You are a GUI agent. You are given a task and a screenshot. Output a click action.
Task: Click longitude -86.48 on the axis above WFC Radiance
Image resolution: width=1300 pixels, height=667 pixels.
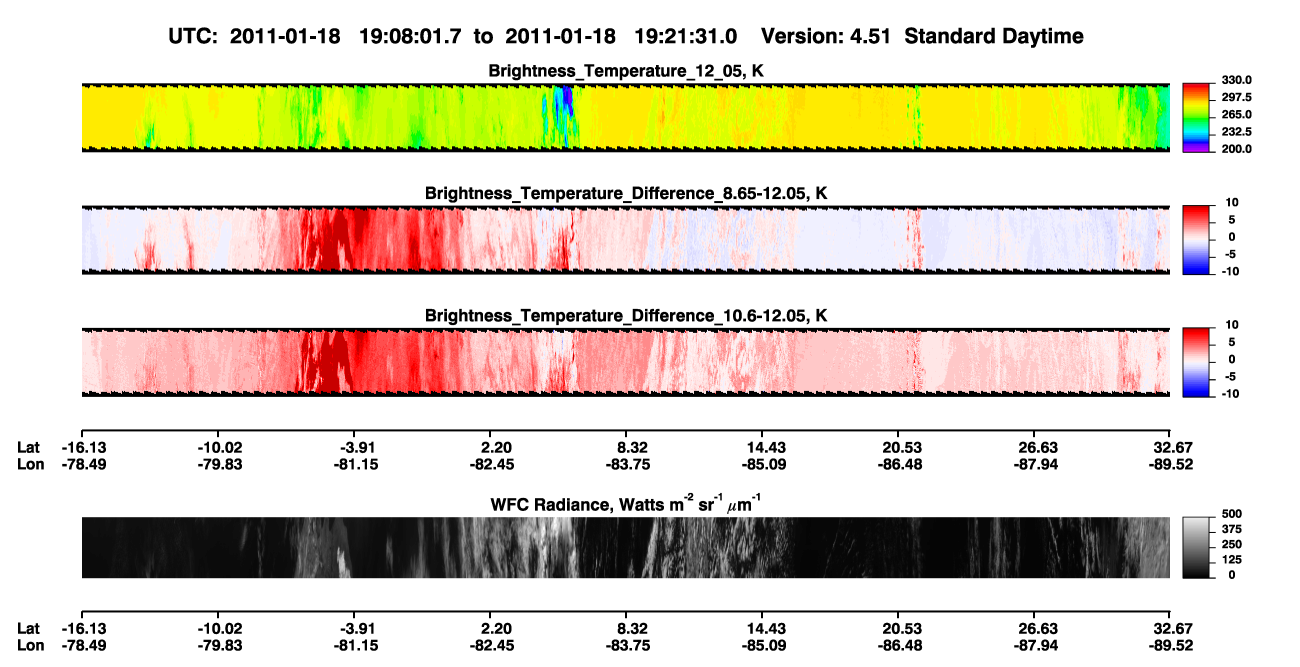pos(900,464)
